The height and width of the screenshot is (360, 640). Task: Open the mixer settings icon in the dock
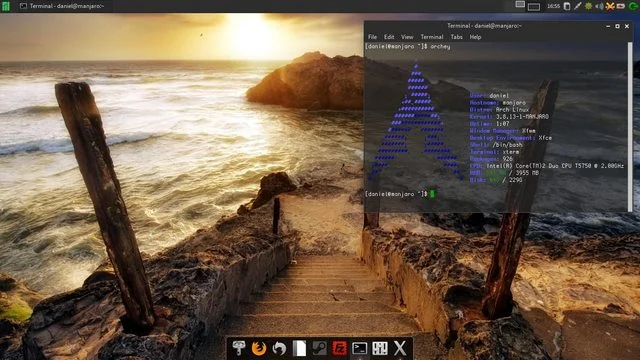(380, 348)
